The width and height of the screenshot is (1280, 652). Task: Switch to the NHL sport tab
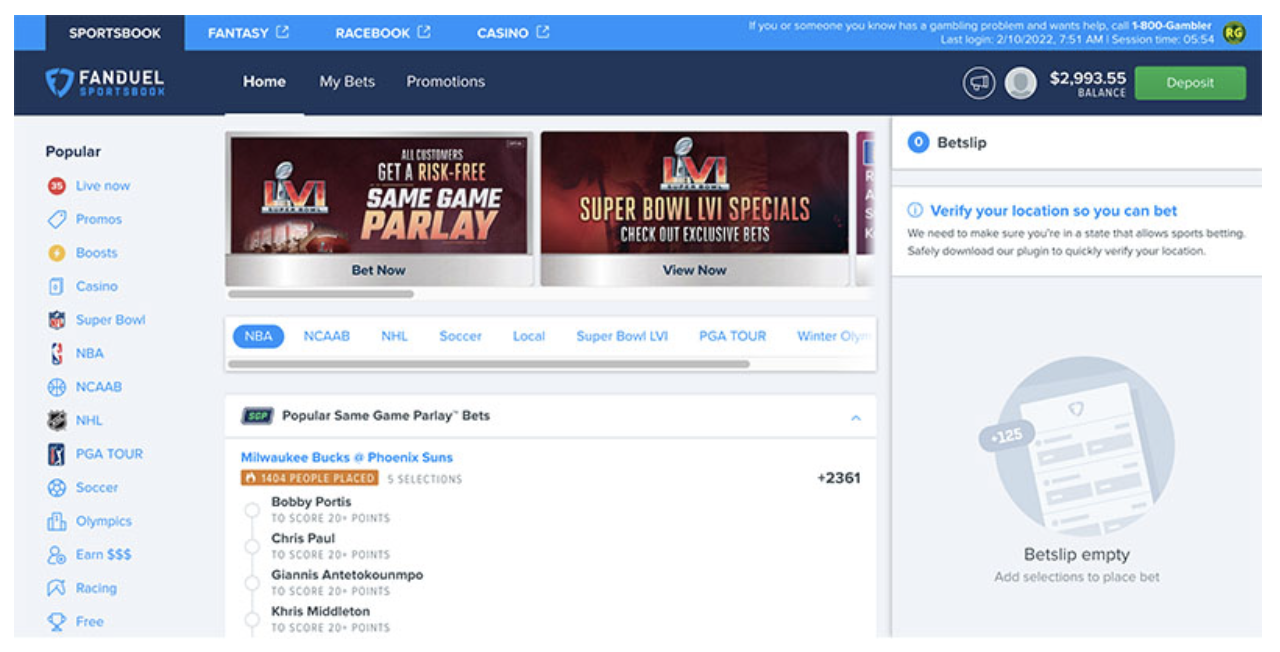[394, 336]
